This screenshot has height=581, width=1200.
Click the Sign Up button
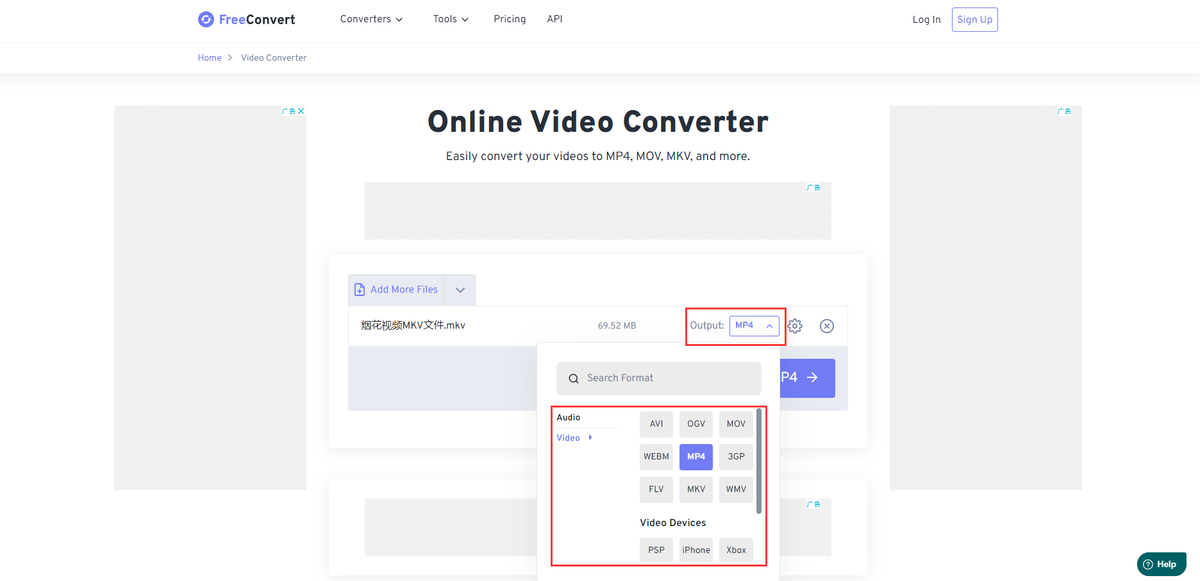974,20
